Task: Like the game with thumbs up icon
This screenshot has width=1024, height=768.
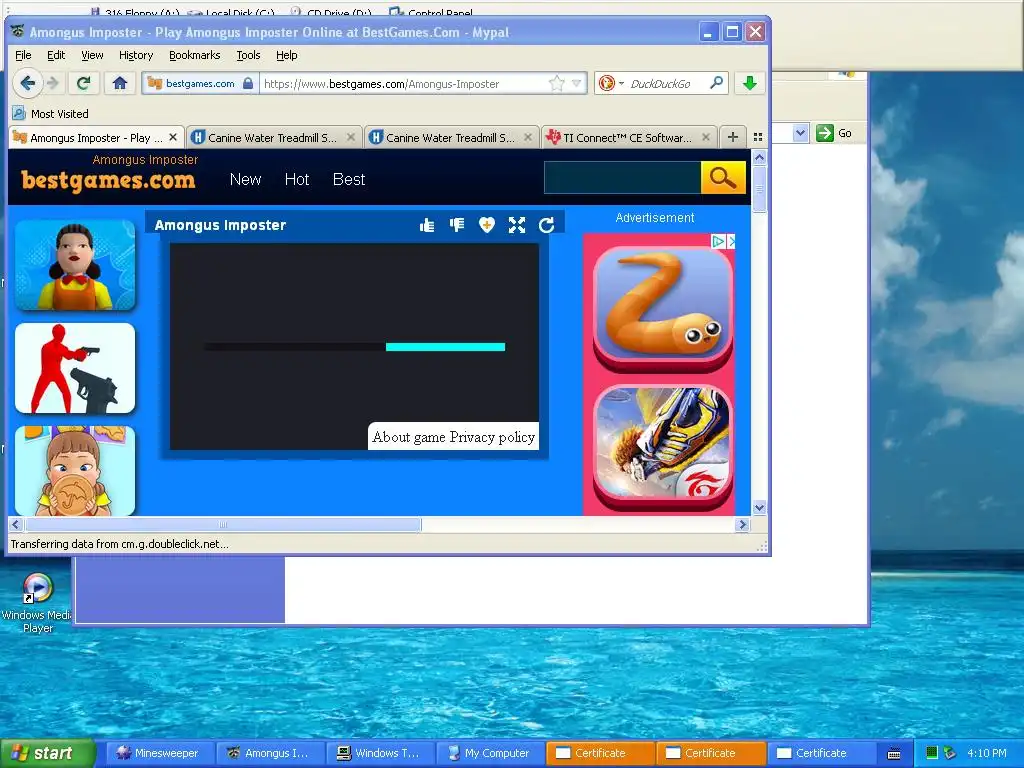Action: (427, 225)
